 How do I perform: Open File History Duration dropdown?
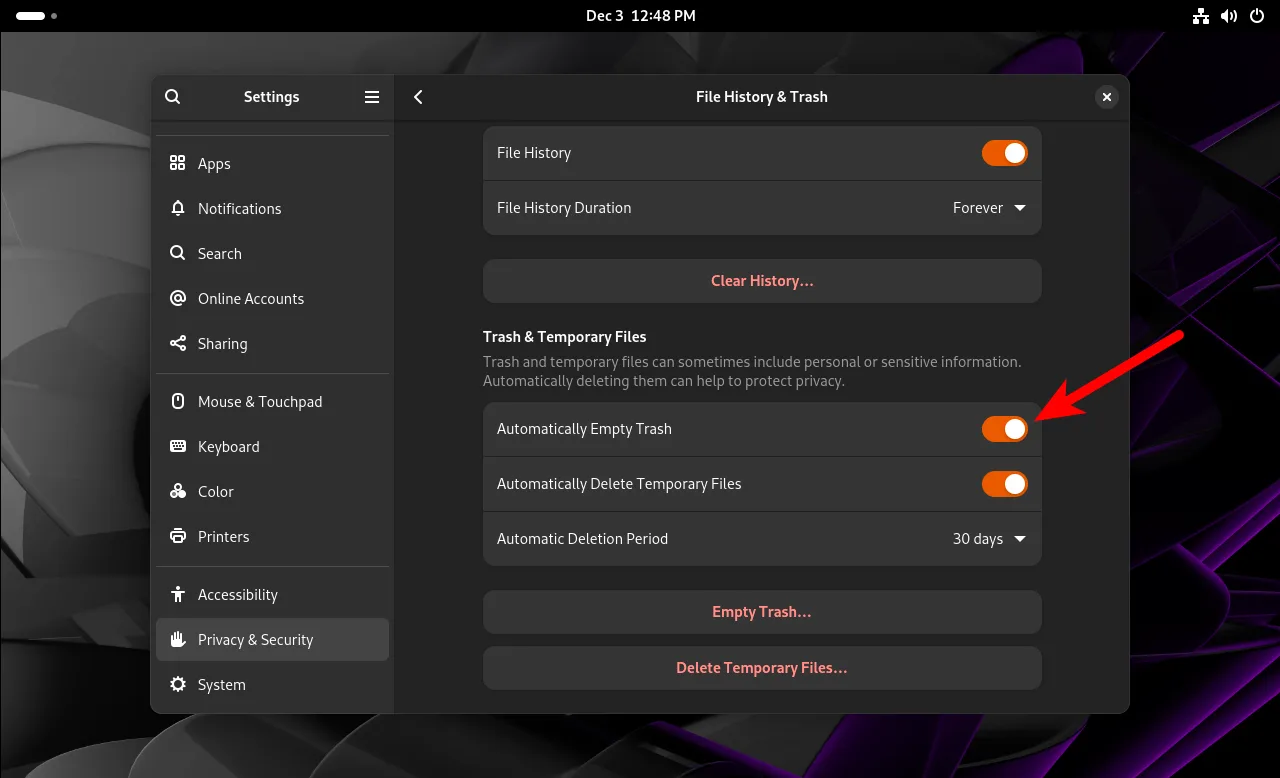click(x=988, y=208)
